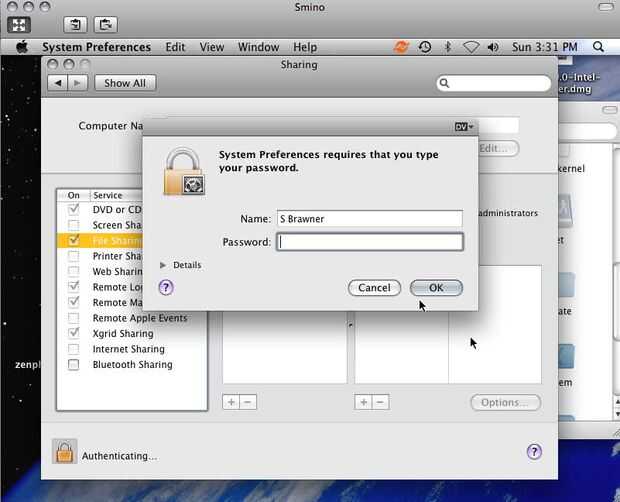The width and height of the screenshot is (620, 502).
Task: Click OK in the password dialog
Action: point(436,287)
